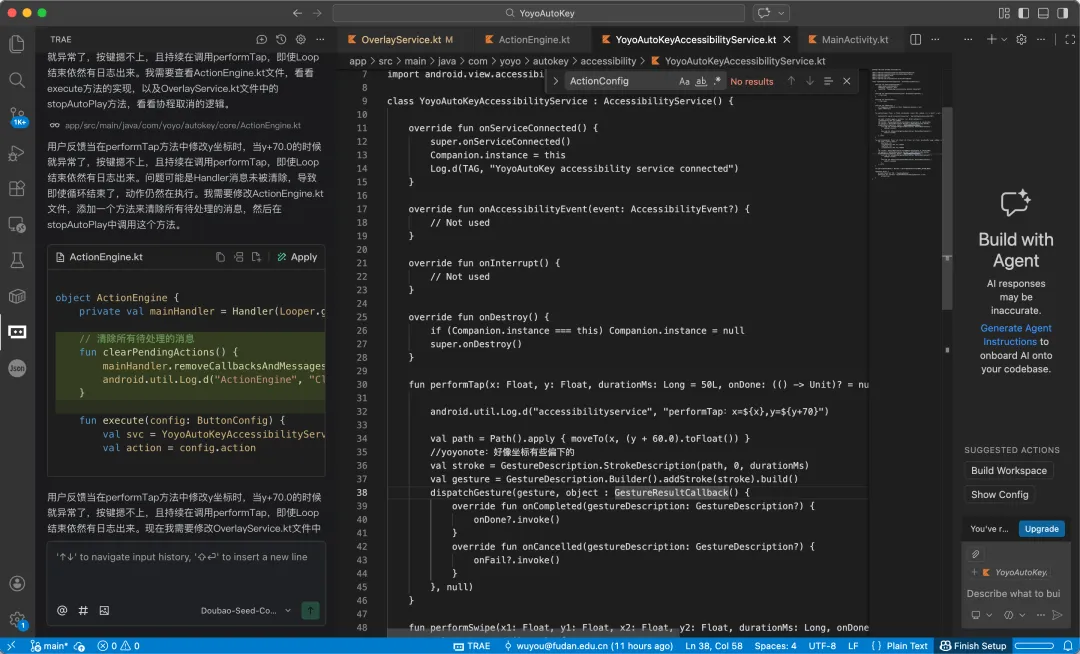
Task: Open the Doubao-Seed model selector dropdown
Action: pyautogui.click(x=246, y=610)
